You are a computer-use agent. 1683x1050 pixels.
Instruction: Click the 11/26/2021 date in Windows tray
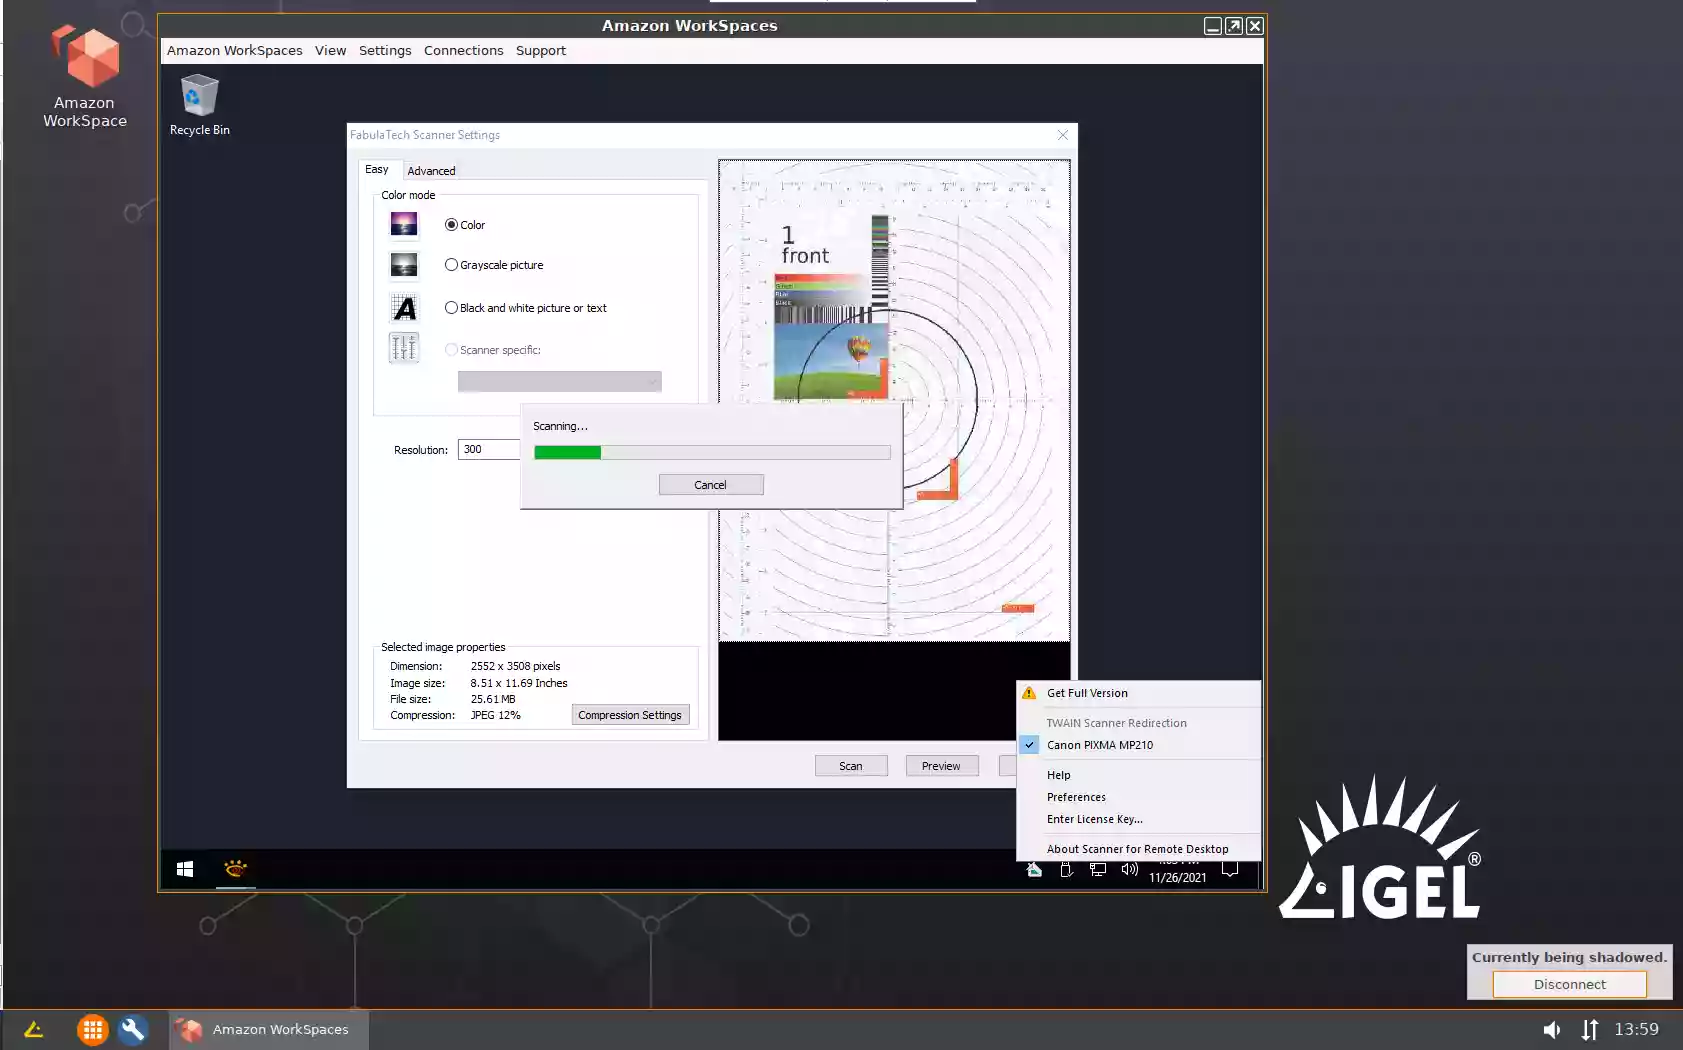tap(1177, 878)
